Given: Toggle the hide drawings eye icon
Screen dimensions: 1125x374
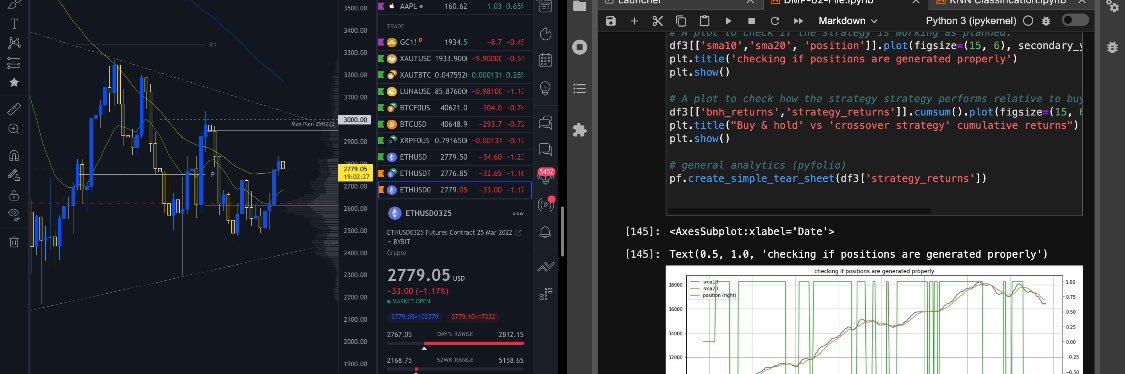Looking at the screenshot, I should coord(14,214).
